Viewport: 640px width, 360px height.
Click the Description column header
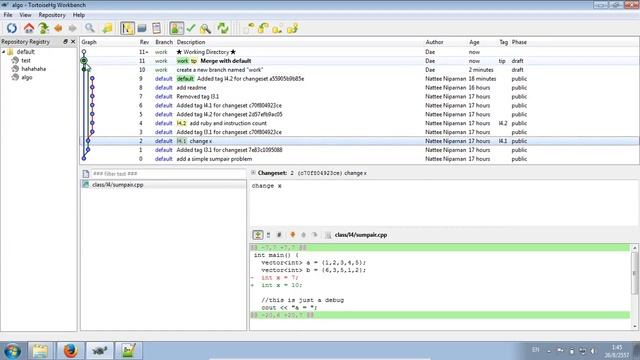pos(191,42)
